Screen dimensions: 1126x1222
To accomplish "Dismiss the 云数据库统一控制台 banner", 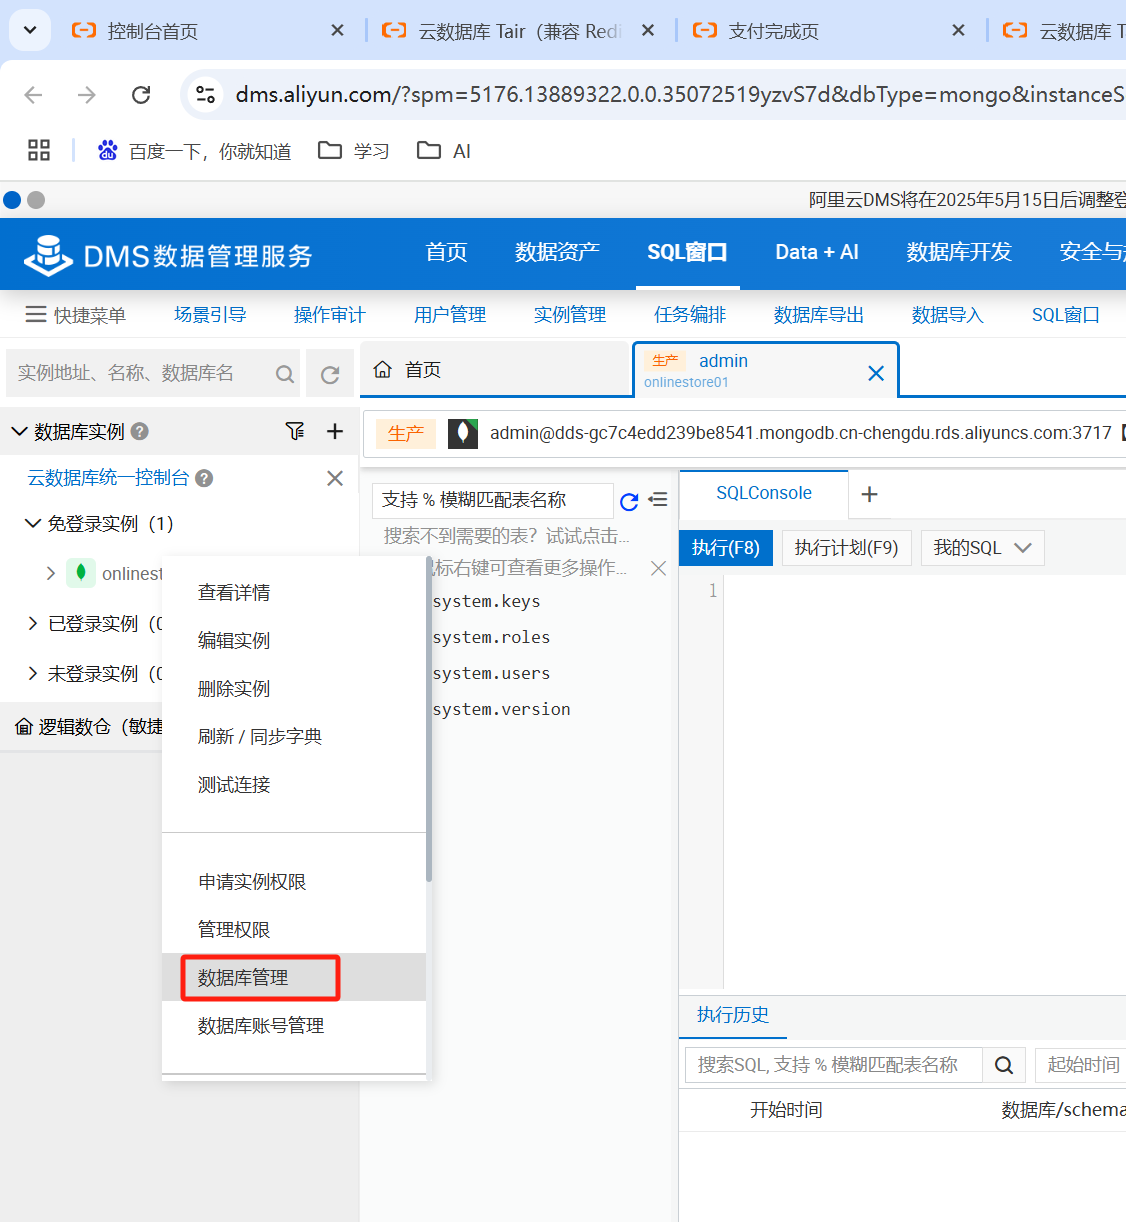I will [x=335, y=478].
